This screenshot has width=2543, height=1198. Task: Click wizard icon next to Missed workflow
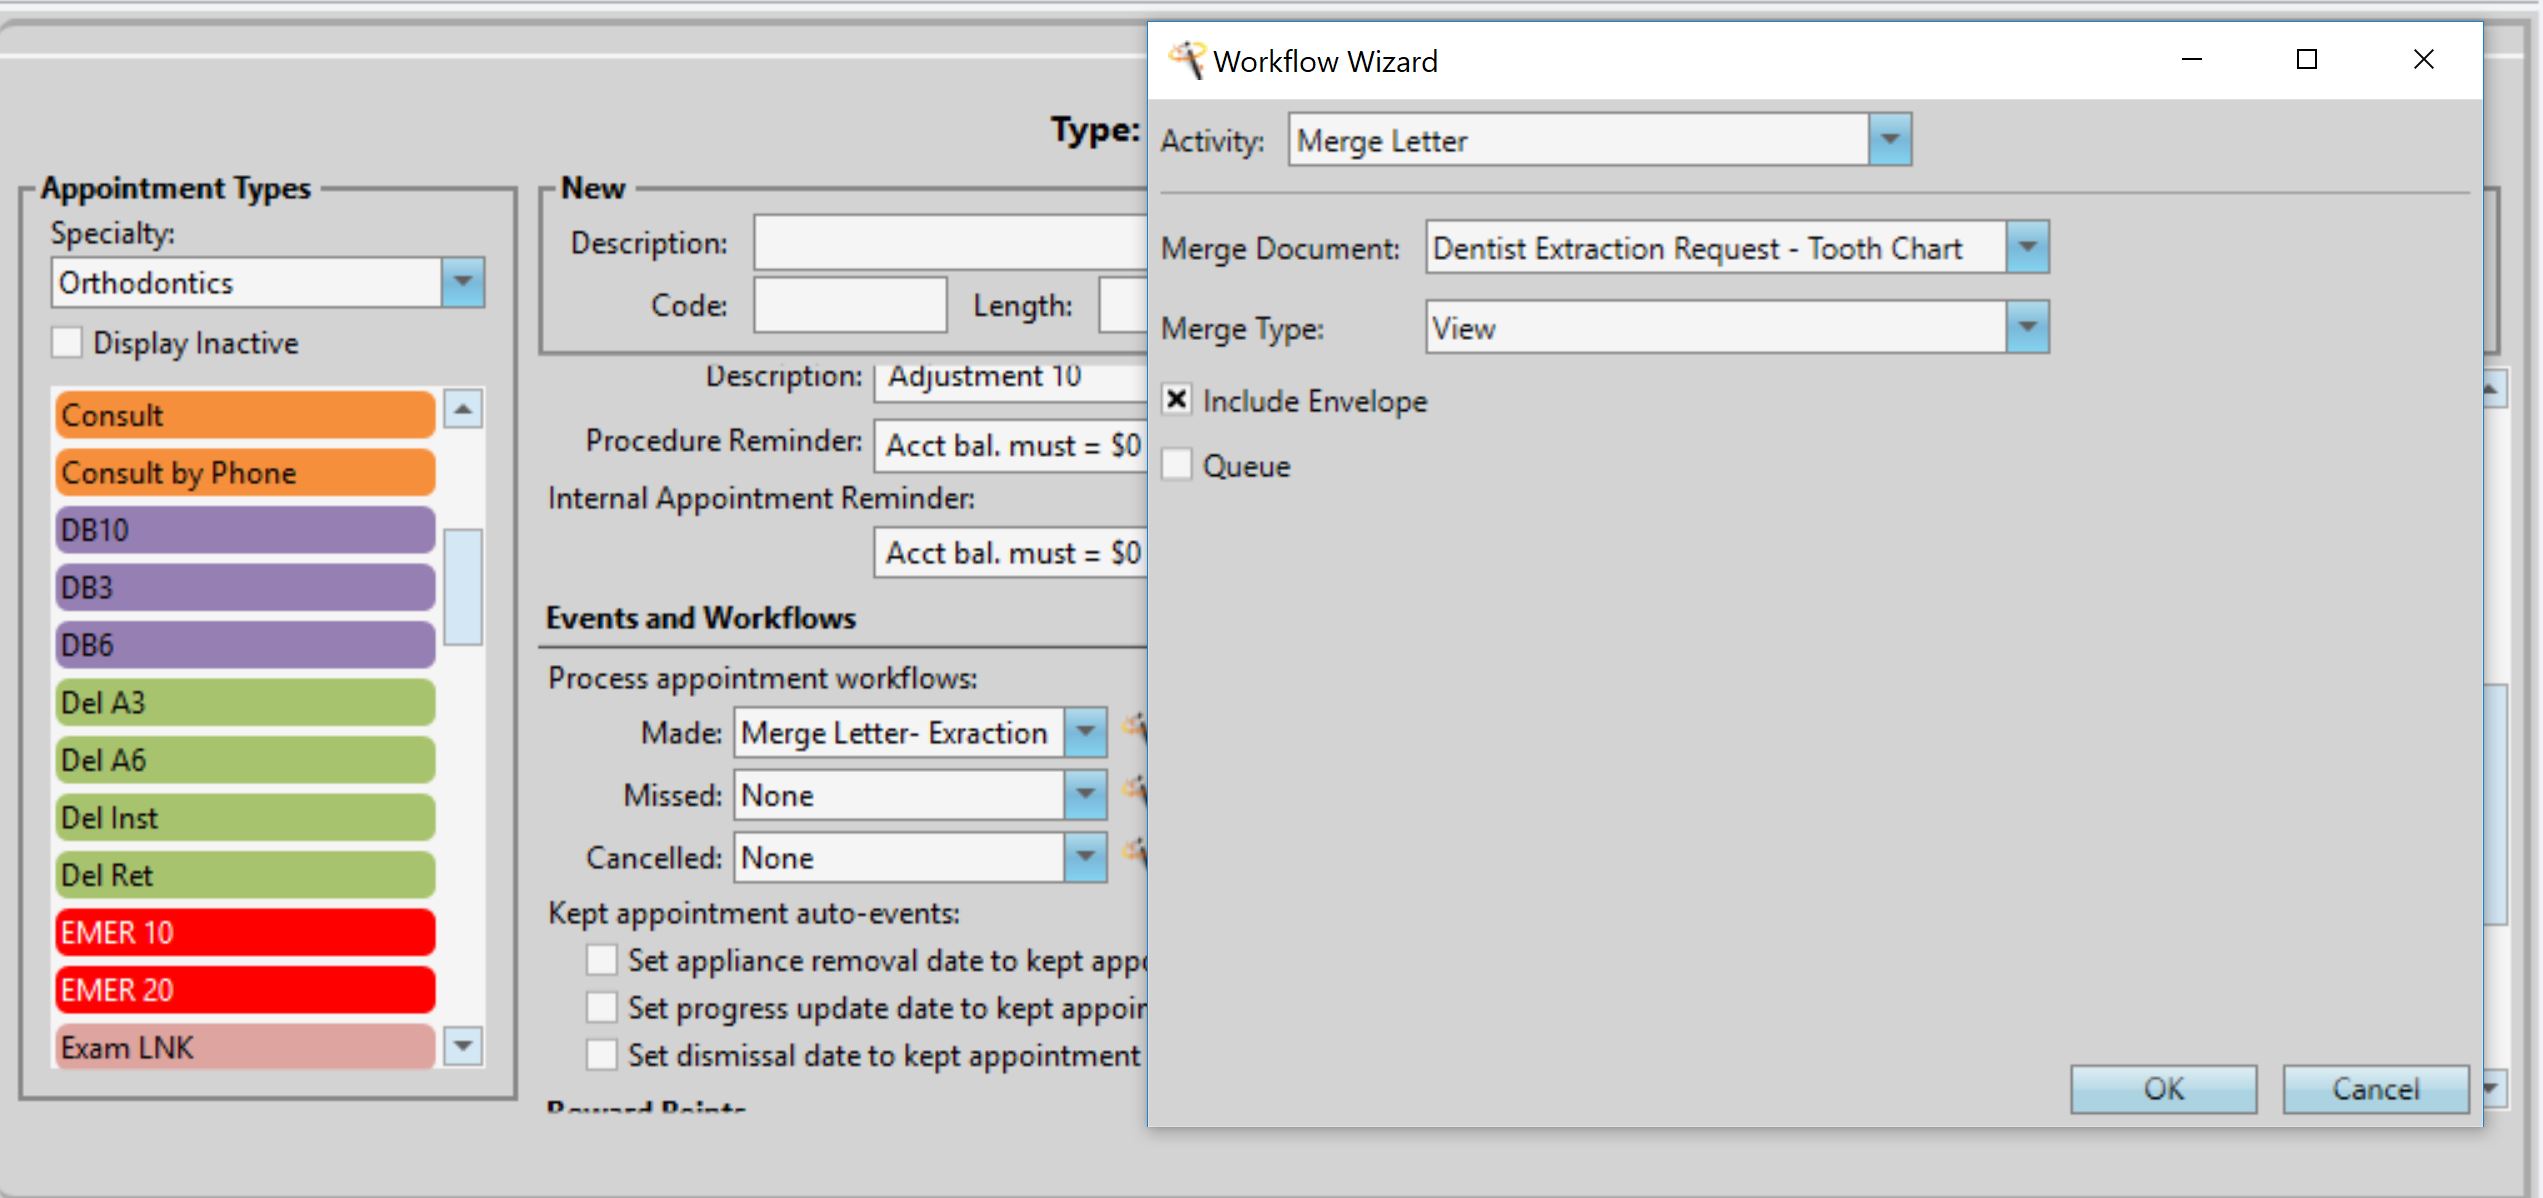[1134, 790]
